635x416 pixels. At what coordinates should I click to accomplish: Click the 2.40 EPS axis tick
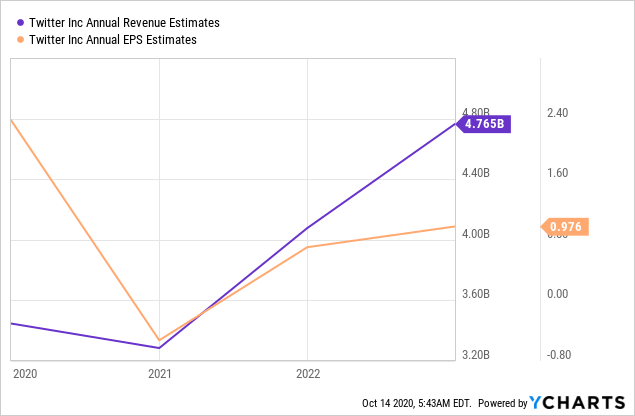coord(558,113)
